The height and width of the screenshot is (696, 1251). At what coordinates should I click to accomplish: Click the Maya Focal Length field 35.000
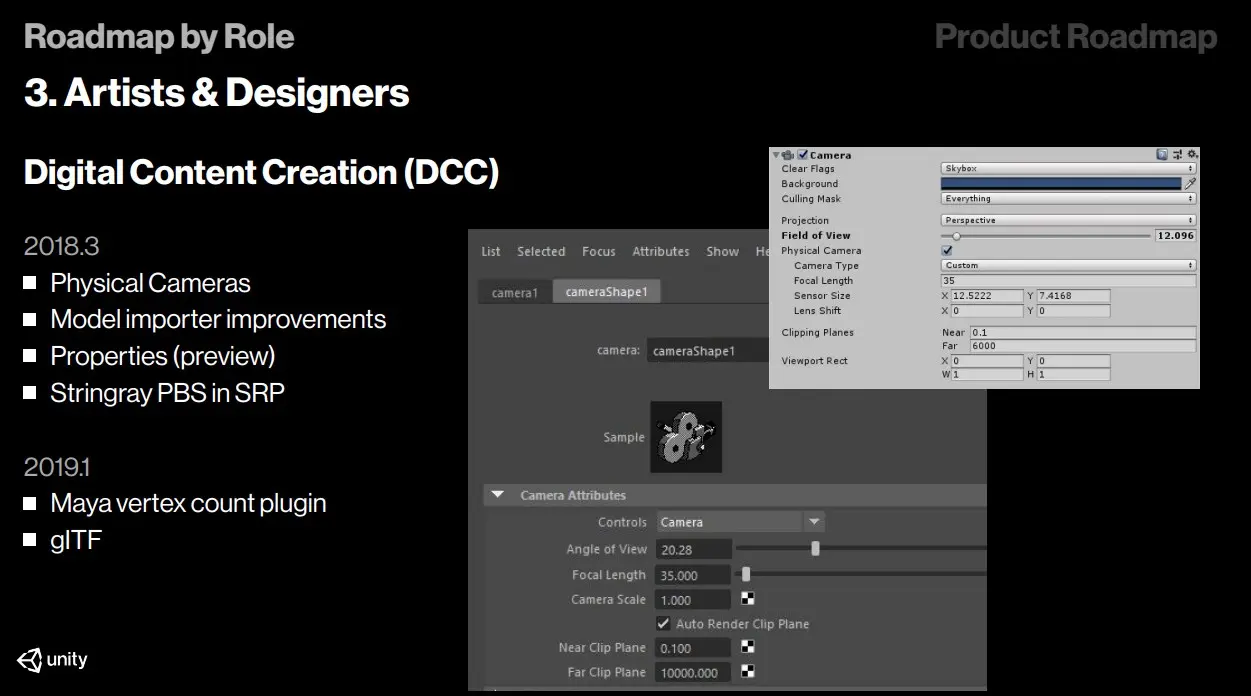pyautogui.click(x=693, y=575)
